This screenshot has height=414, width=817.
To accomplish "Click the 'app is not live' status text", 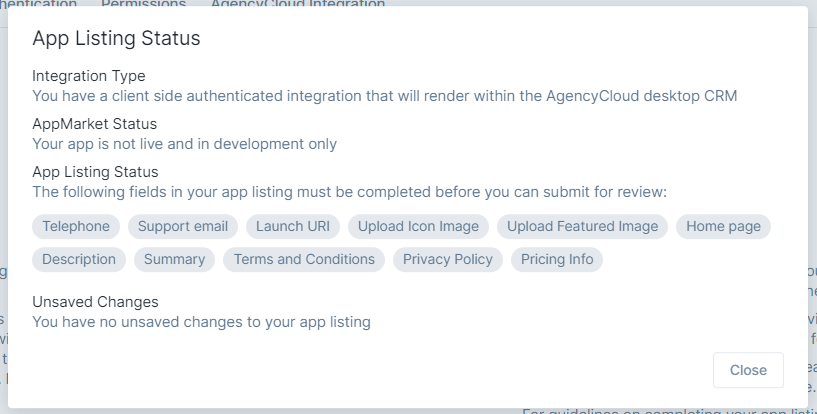I will click(x=184, y=144).
